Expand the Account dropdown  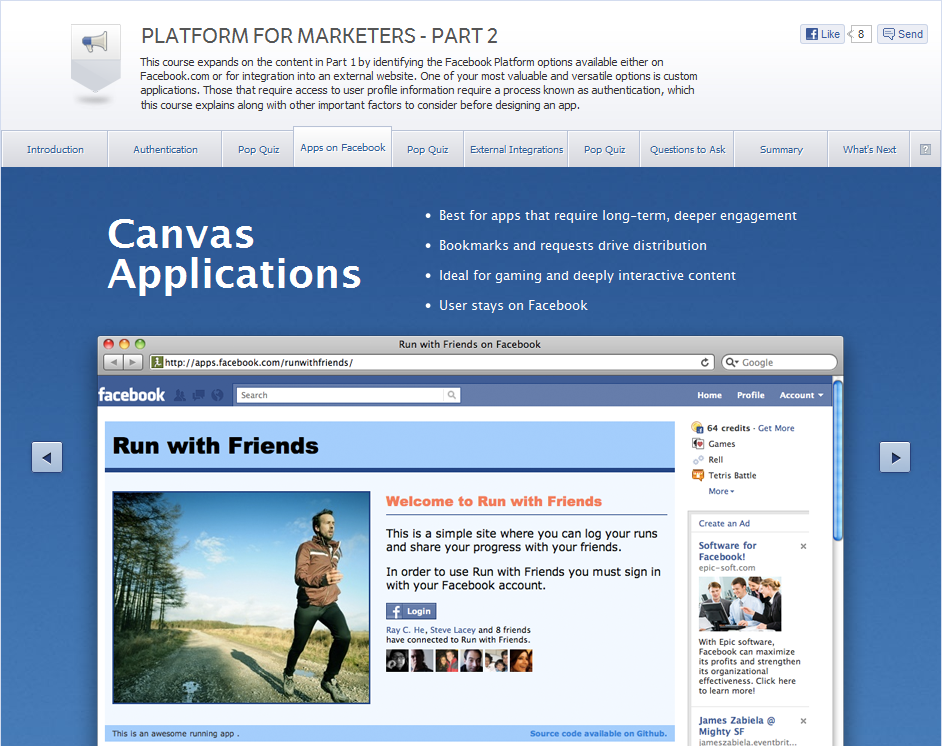(801, 395)
